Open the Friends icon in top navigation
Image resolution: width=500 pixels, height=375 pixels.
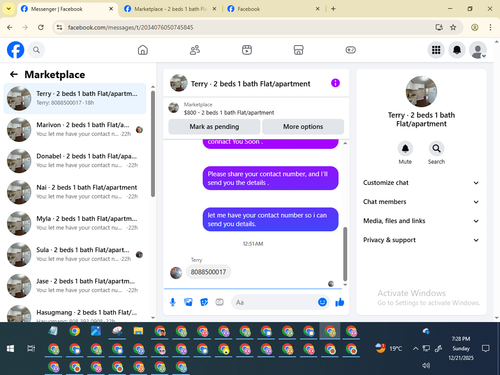point(195,50)
